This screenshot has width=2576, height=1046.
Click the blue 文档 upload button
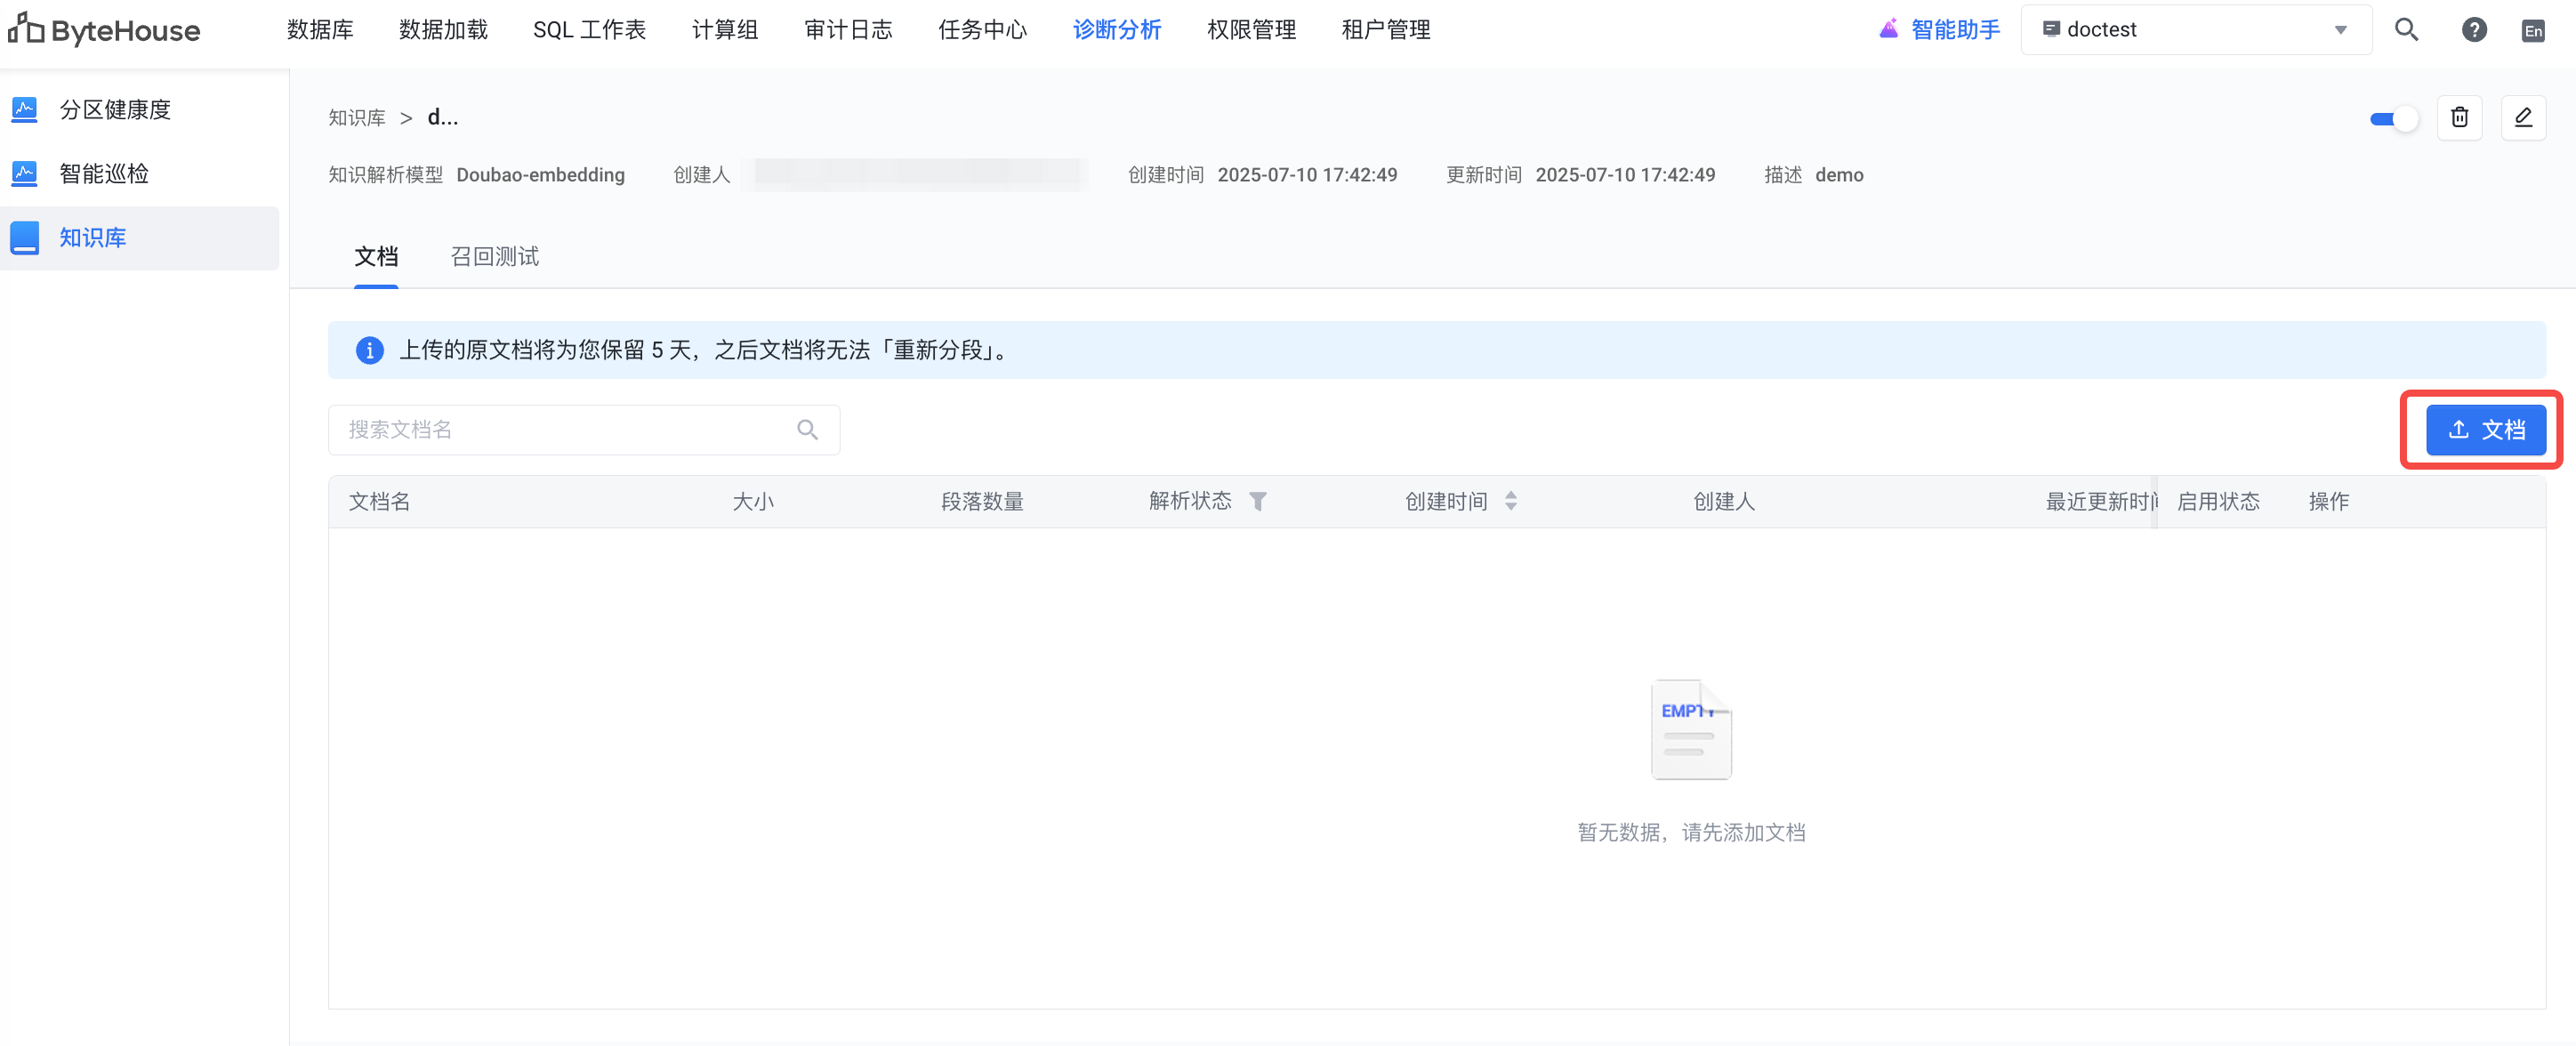tap(2485, 430)
